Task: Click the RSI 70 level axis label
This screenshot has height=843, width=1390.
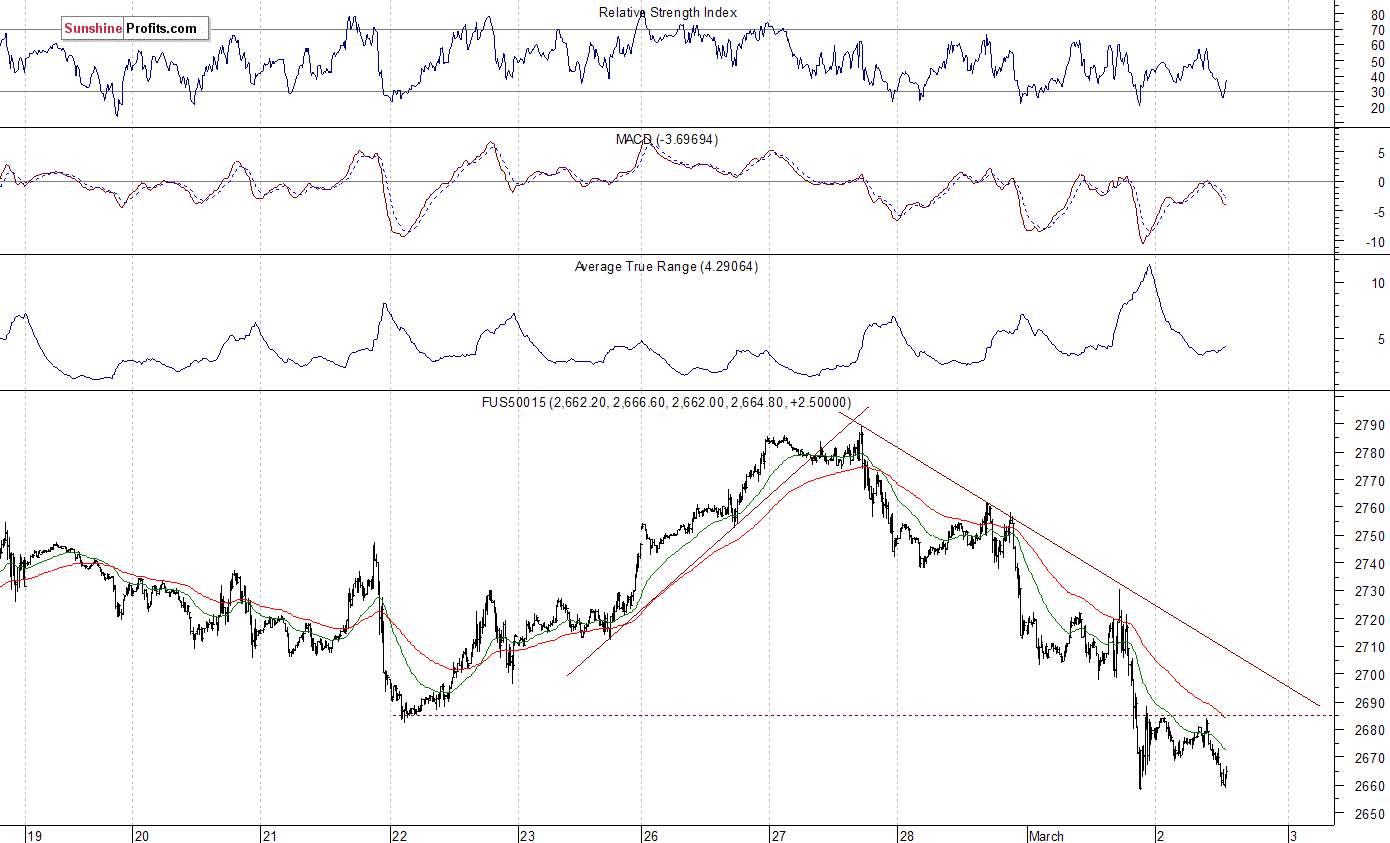Action: (1377, 30)
